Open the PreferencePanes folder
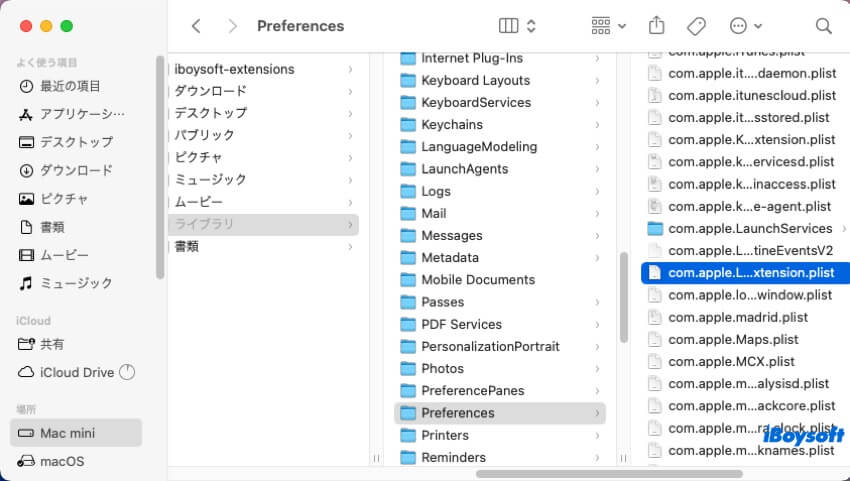Screen dimensions: 850x481 [x=500, y=391]
